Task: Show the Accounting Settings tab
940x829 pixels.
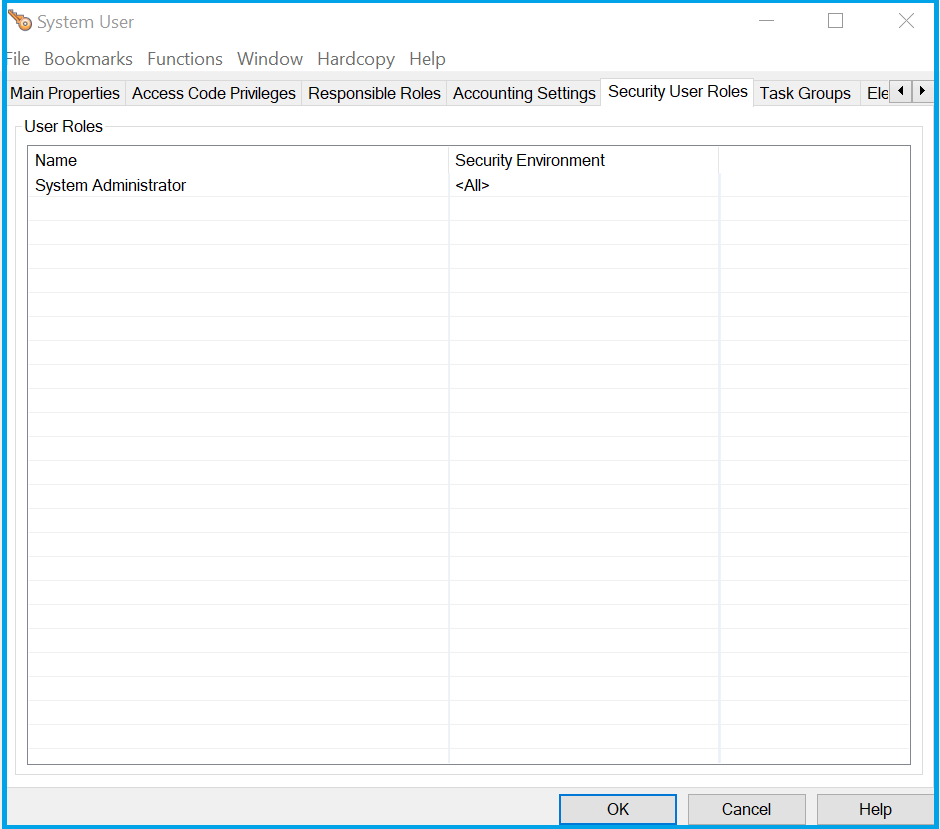Action: point(524,93)
